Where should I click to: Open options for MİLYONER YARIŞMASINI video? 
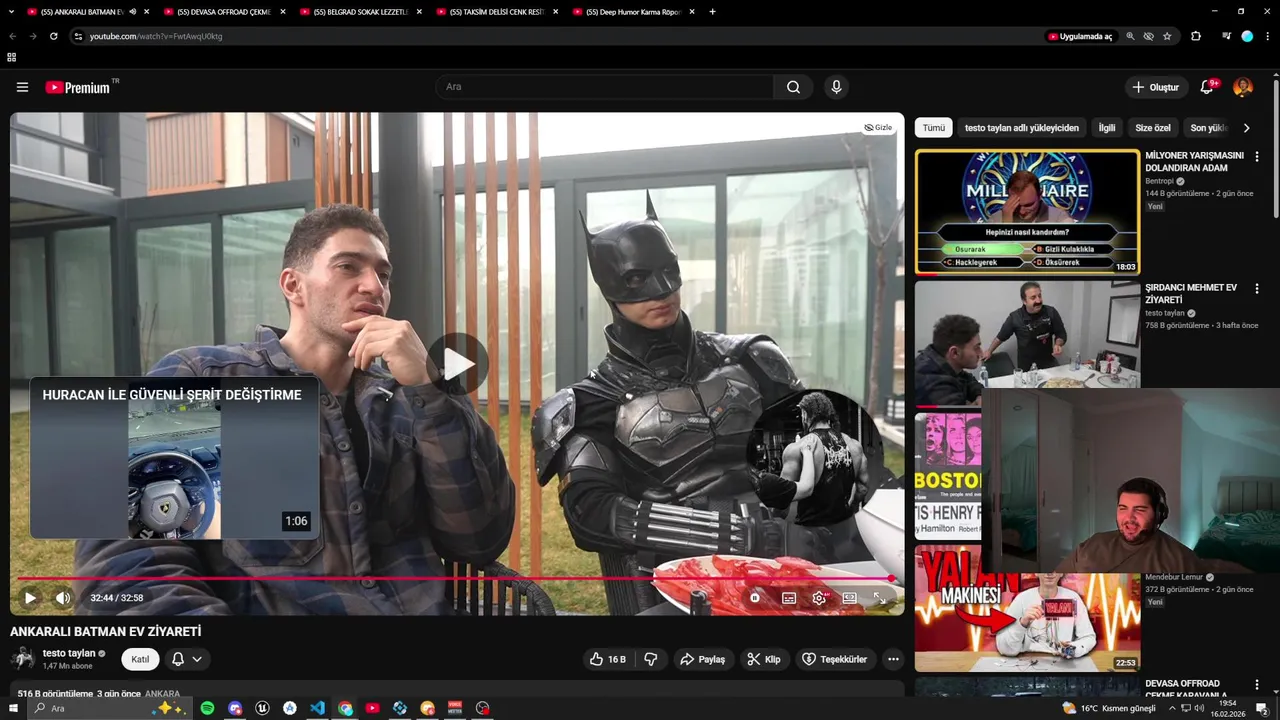(x=1257, y=157)
